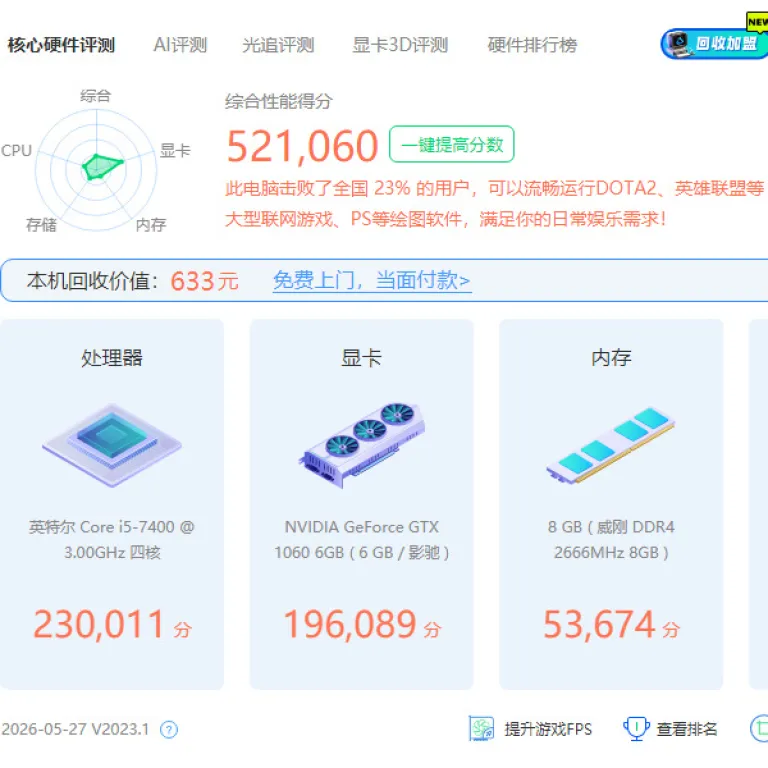This screenshot has width=768, height=768.
Task: Click the 此电脑击败了全国 23% 的用户 description
Action: [x=495, y=203]
